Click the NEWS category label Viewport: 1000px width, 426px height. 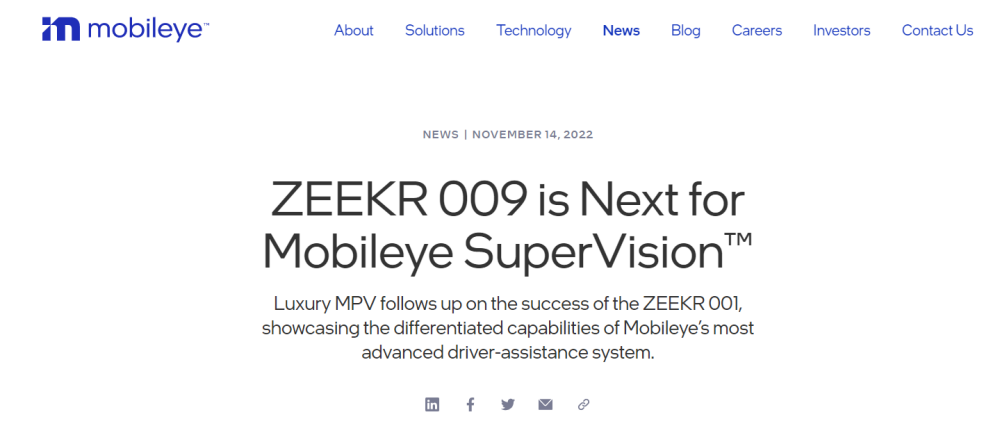click(x=441, y=135)
